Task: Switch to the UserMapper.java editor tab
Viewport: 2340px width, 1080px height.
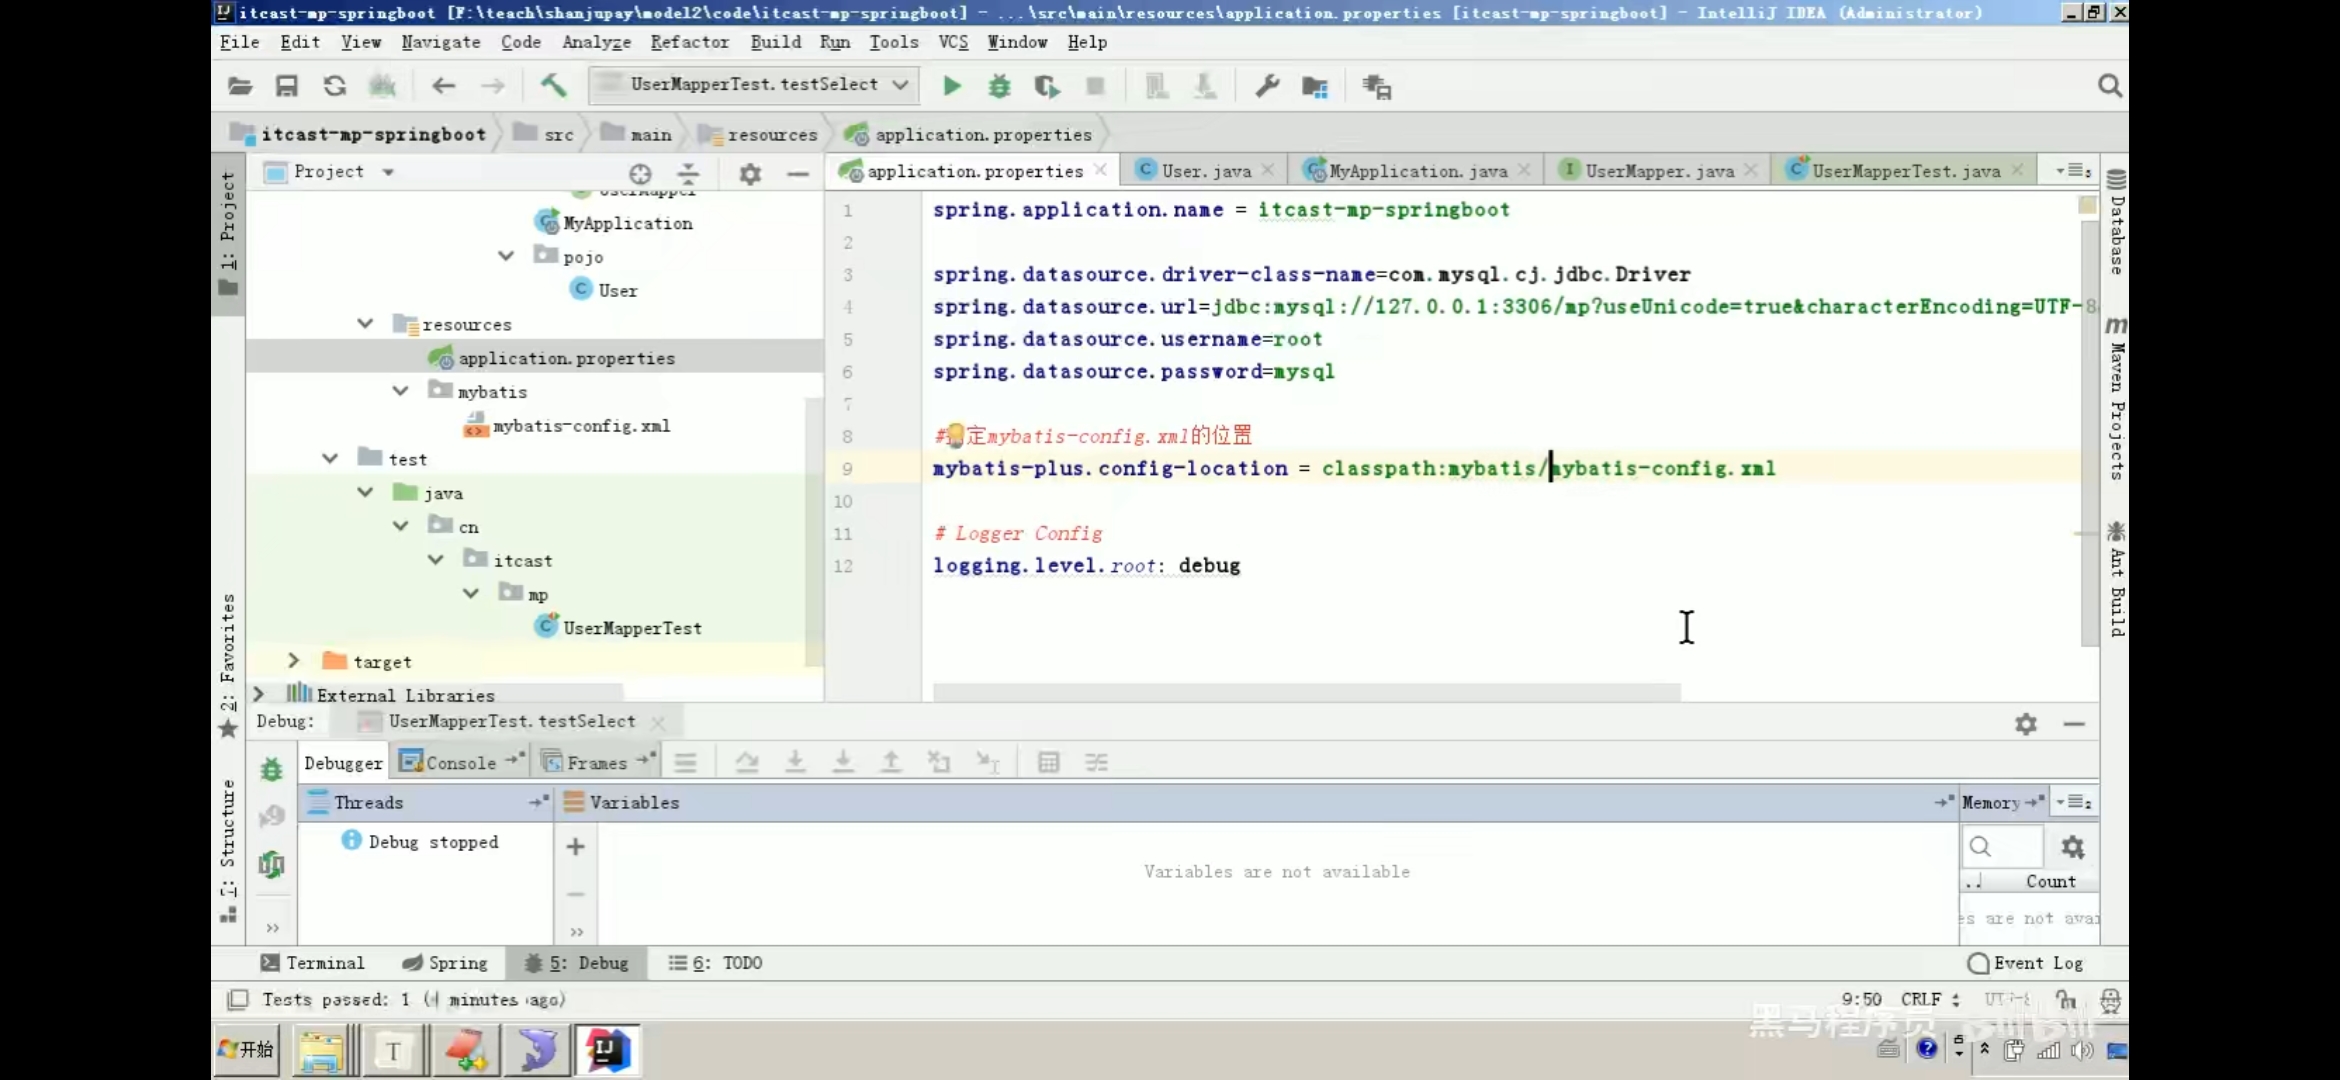Action: (1658, 171)
